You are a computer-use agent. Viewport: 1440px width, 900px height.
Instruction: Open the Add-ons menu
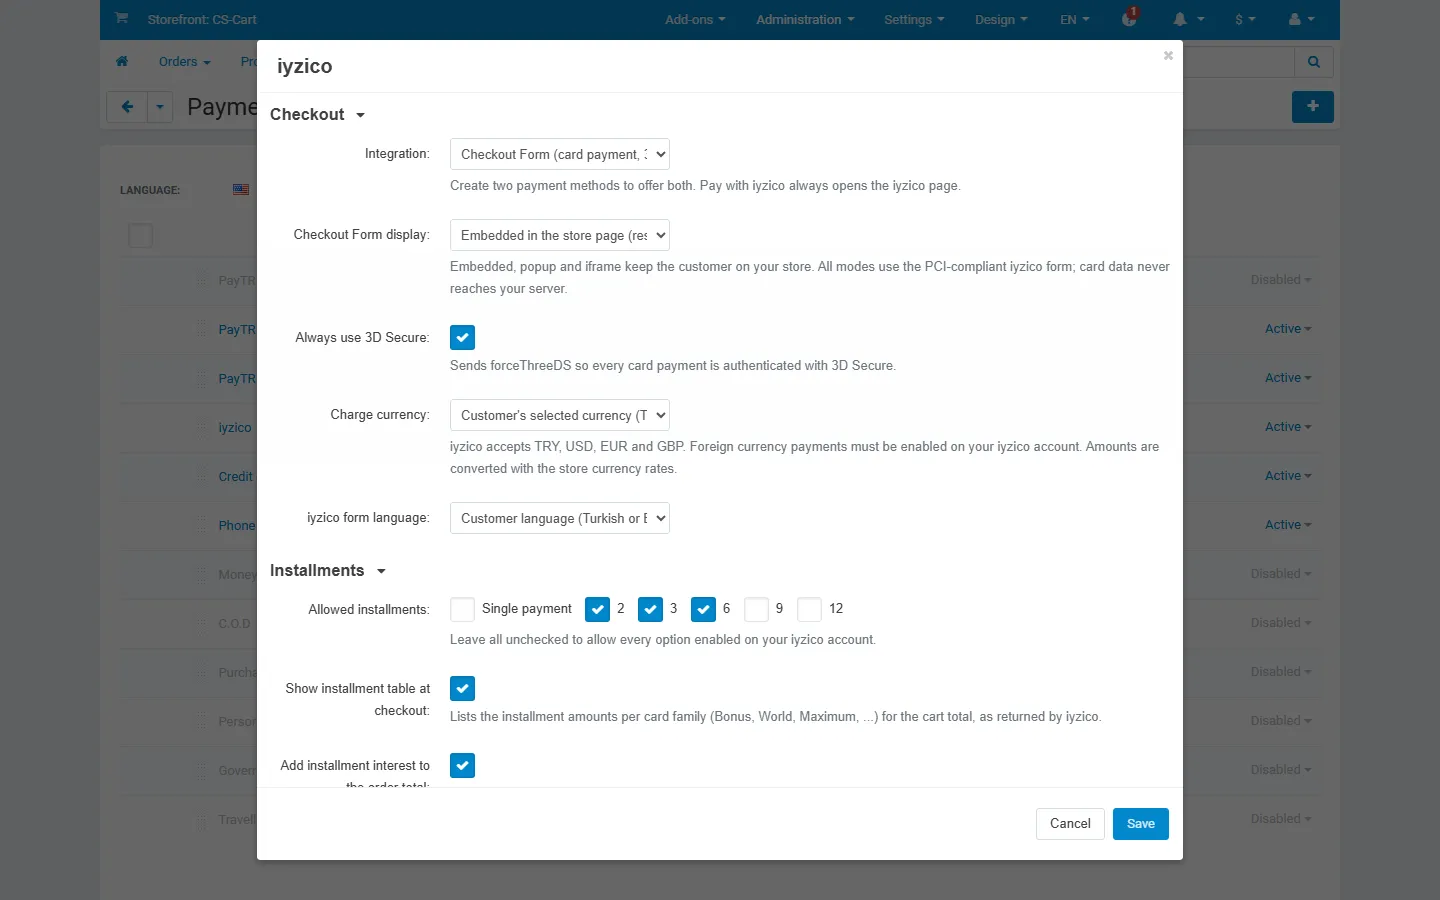tap(695, 20)
